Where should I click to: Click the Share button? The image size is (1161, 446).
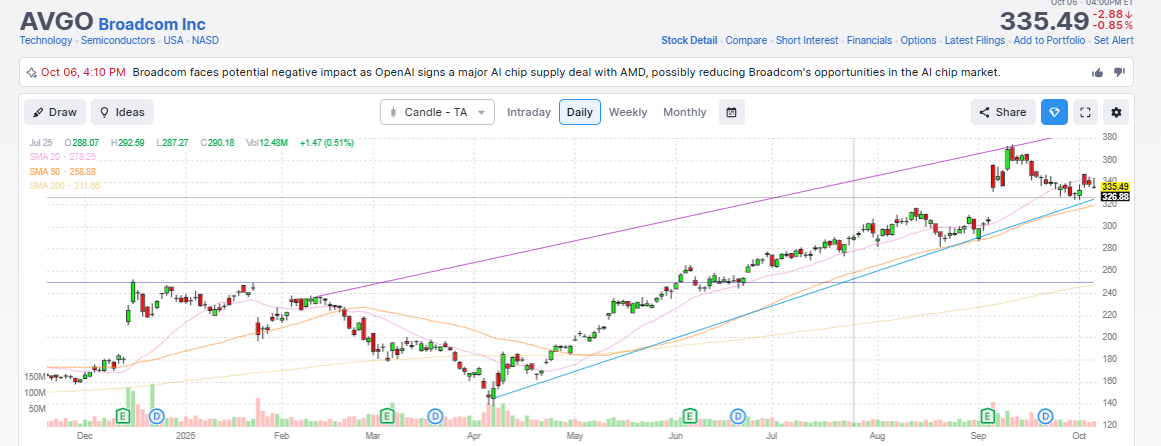click(1003, 113)
